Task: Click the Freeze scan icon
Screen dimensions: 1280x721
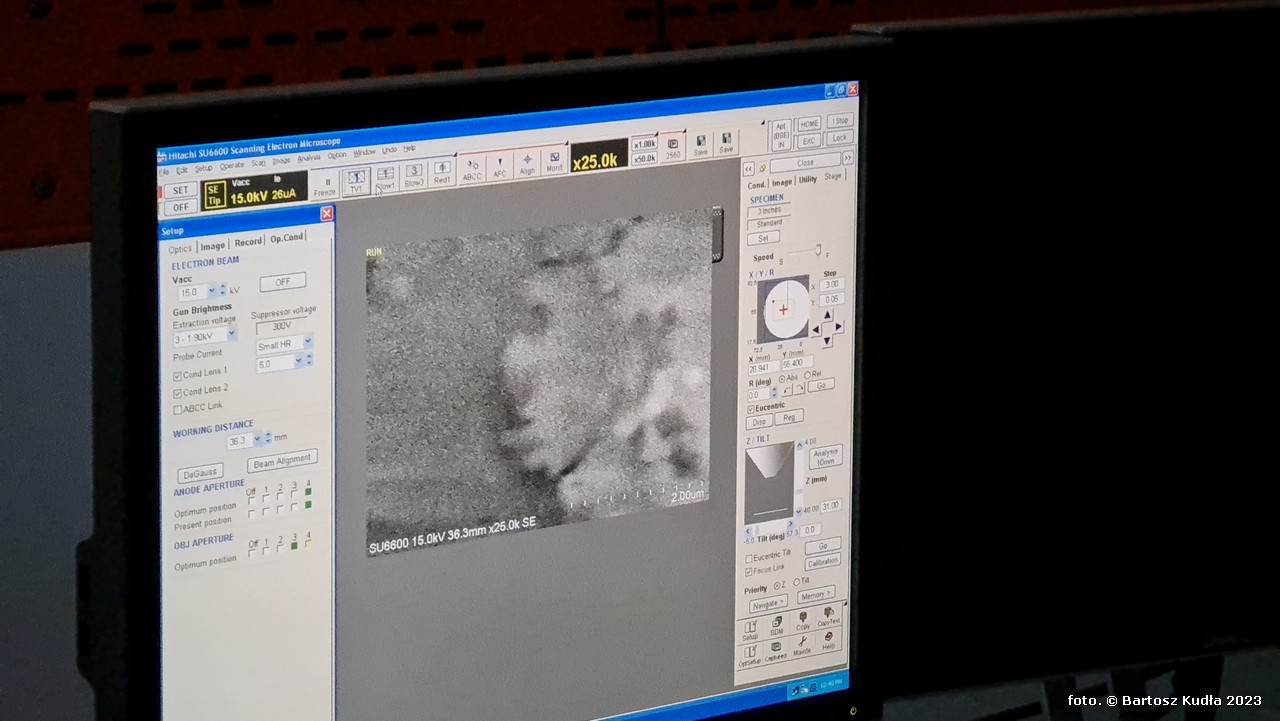Action: coord(325,187)
